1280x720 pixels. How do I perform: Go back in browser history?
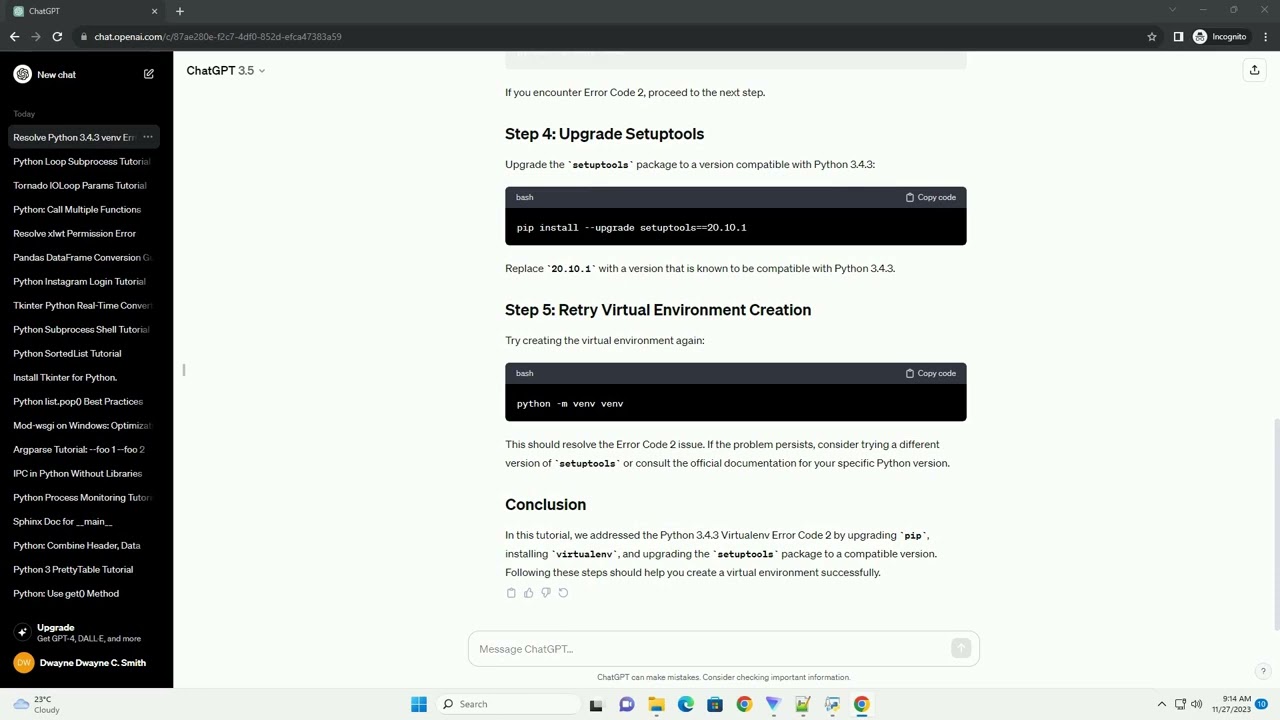click(x=14, y=37)
